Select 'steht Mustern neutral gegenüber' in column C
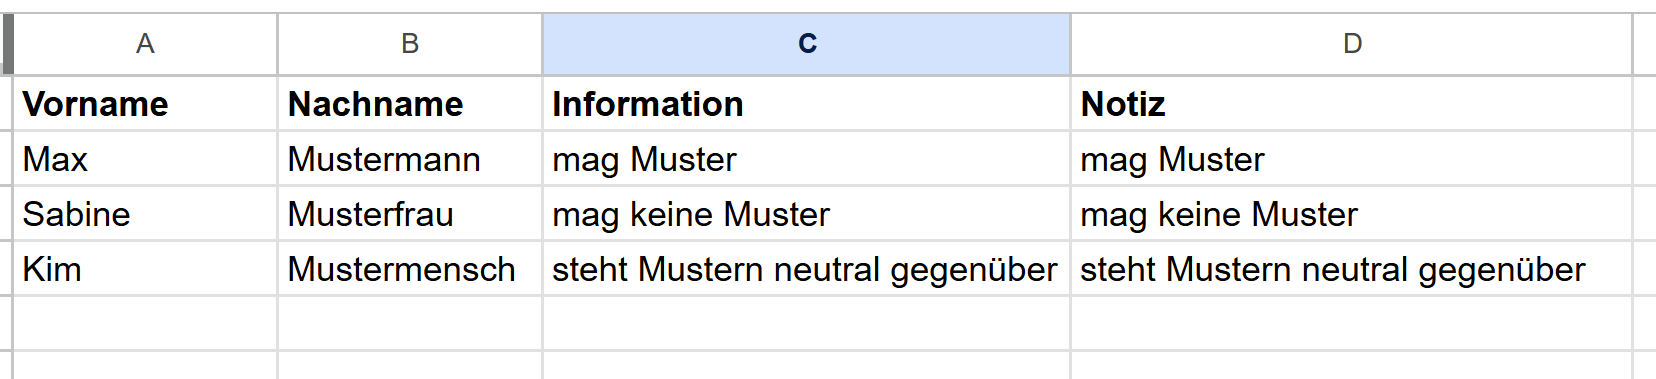Screen dimensions: 1656x379 pyautogui.click(x=807, y=269)
